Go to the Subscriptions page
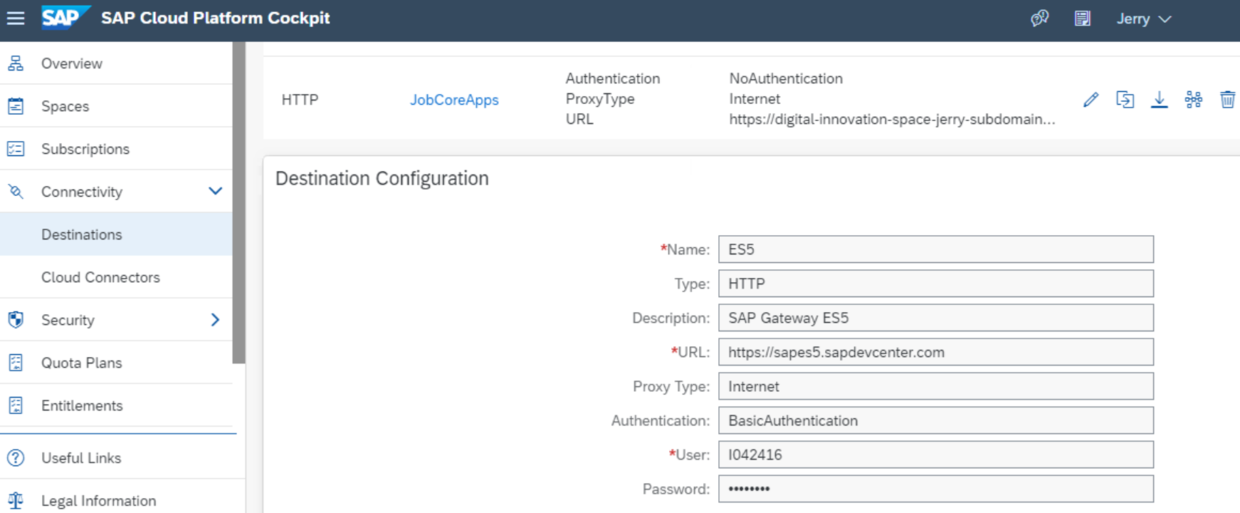This screenshot has width=1240, height=513. (85, 149)
